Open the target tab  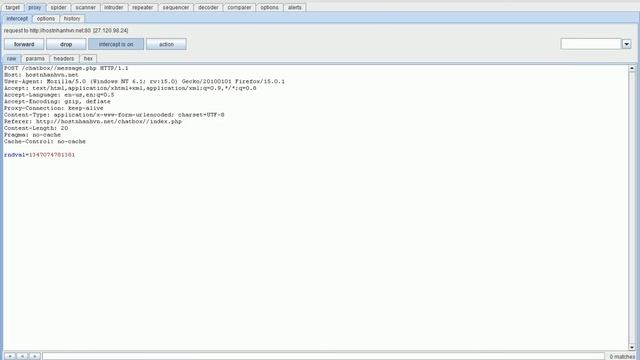(x=13, y=7)
